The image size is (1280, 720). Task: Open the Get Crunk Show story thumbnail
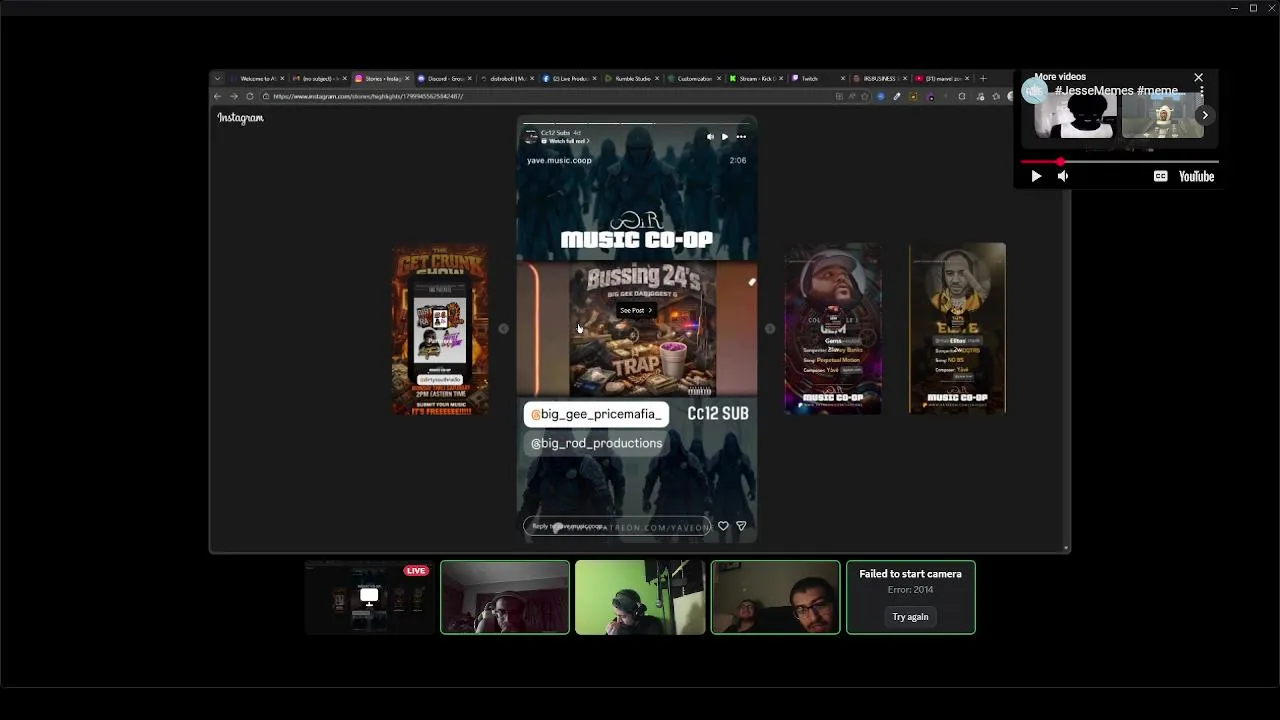(440, 329)
